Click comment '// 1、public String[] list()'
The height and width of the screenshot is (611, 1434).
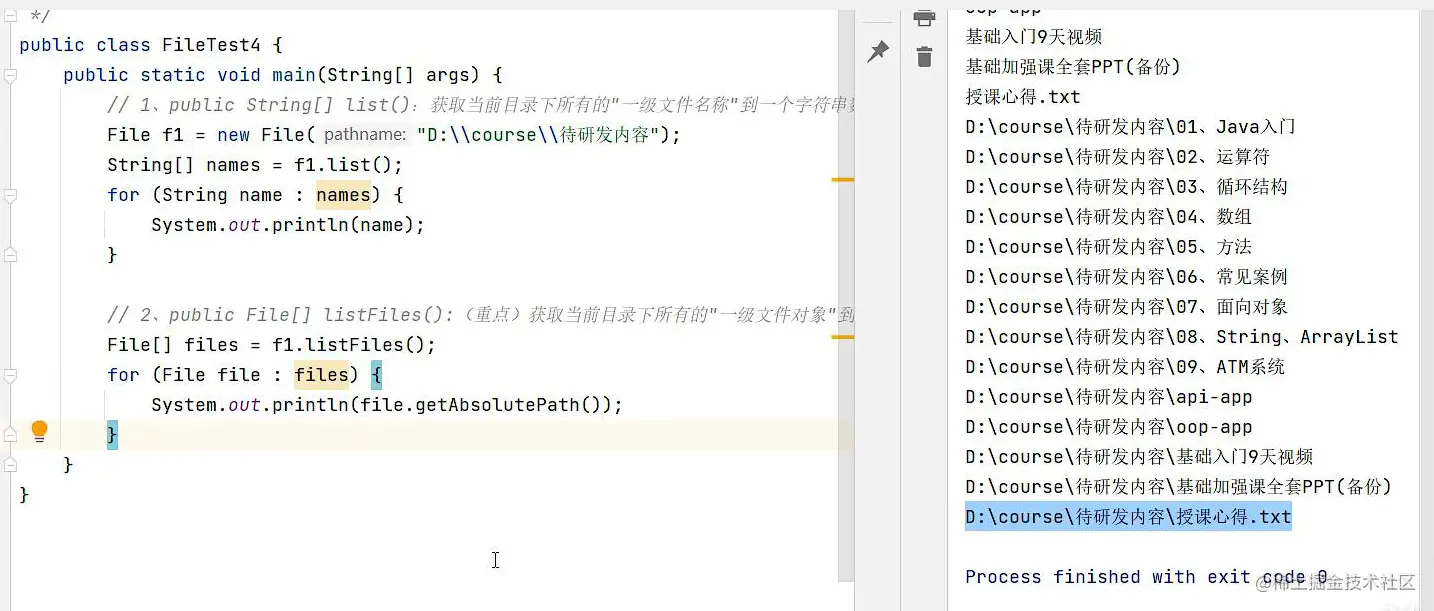[261, 105]
